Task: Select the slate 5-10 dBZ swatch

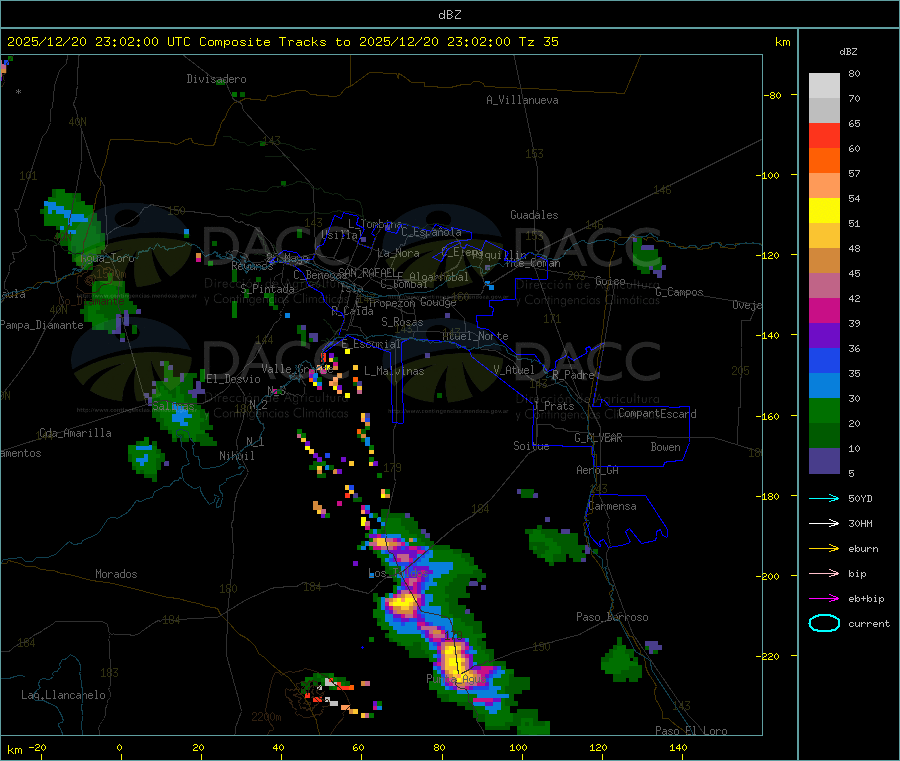Action: [824, 461]
